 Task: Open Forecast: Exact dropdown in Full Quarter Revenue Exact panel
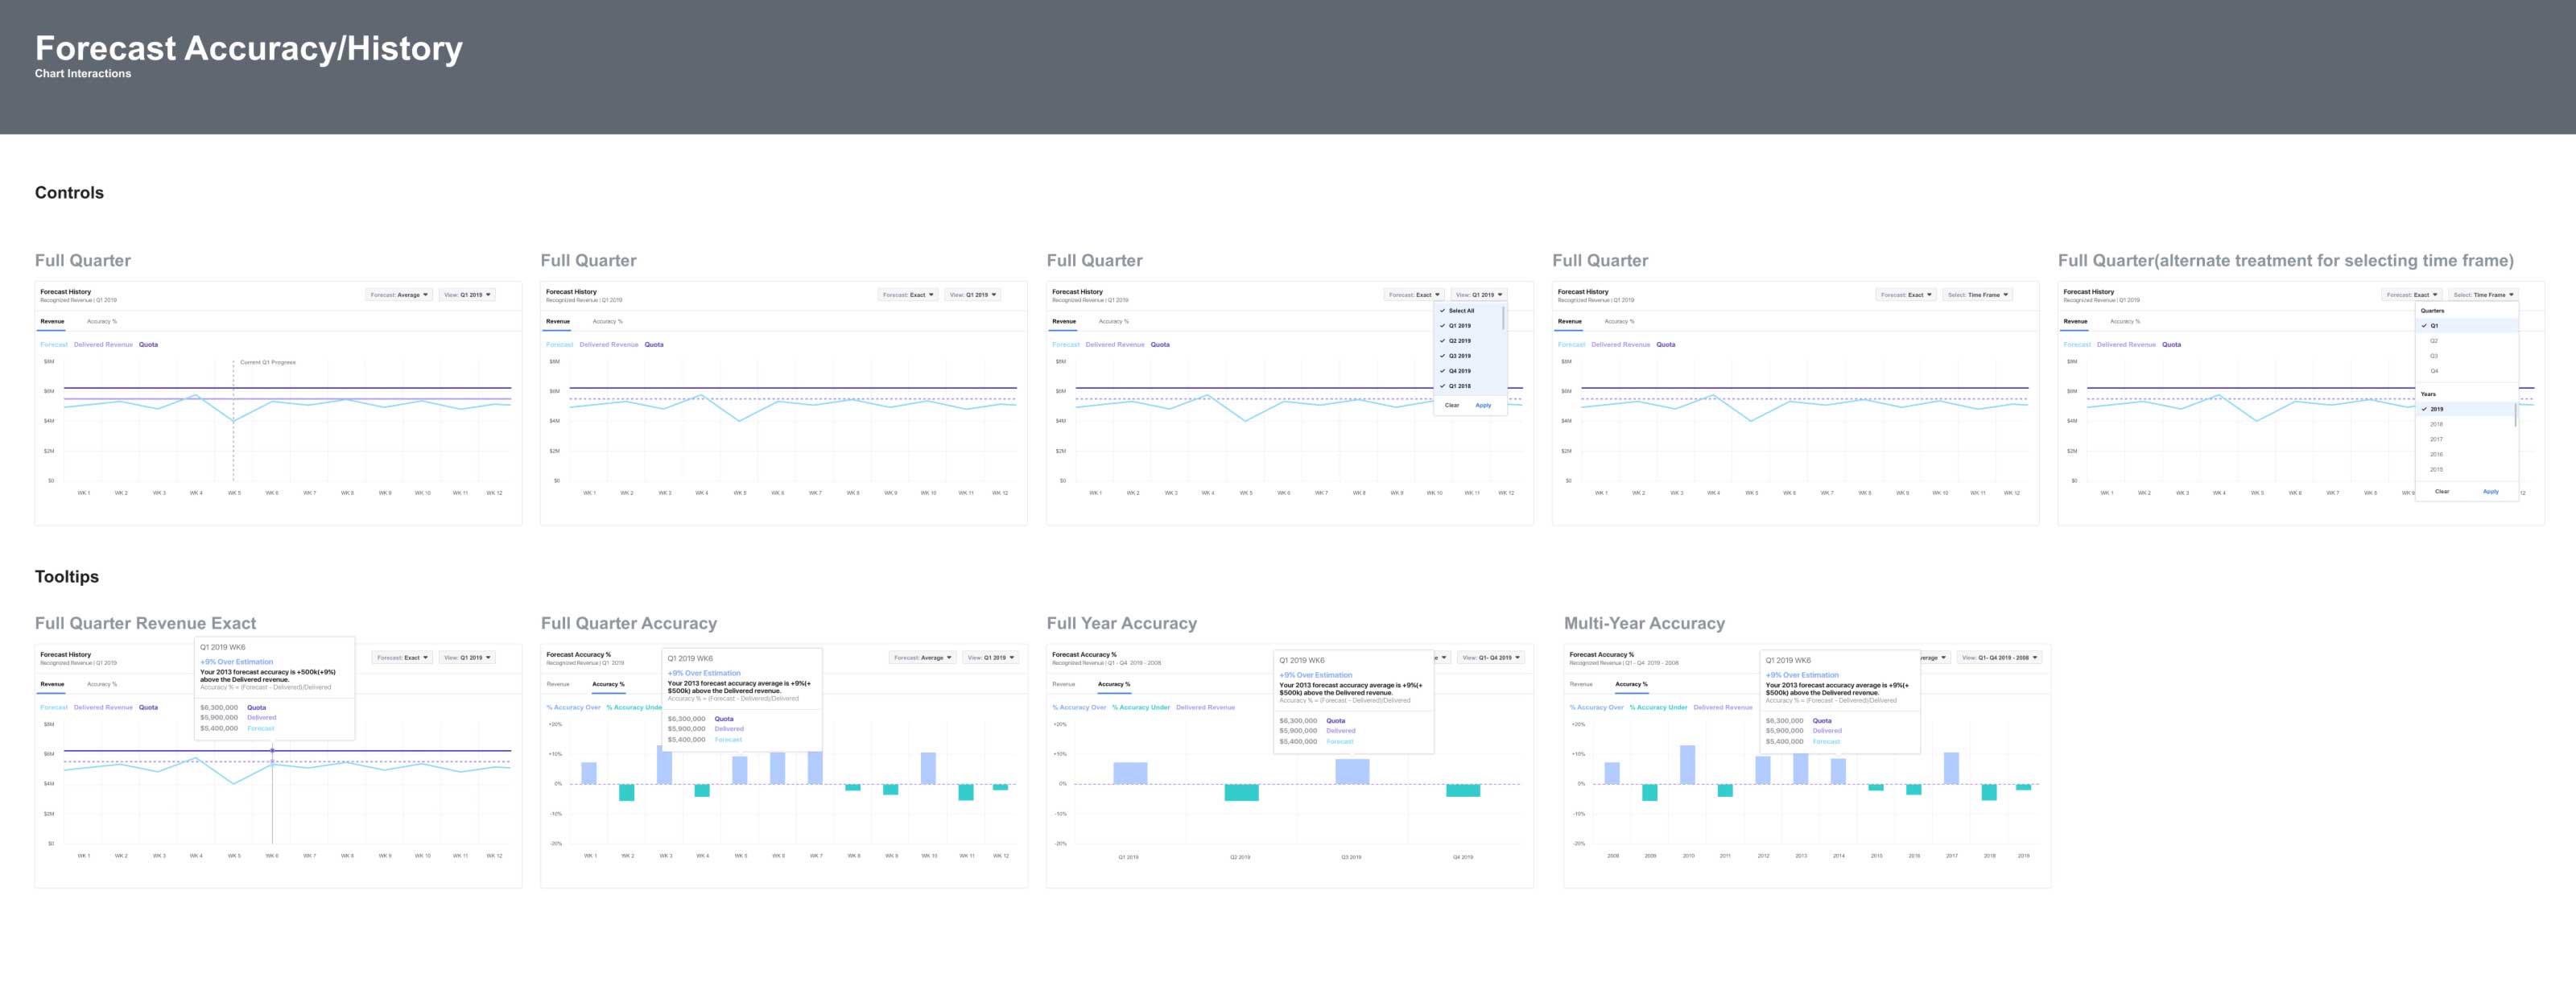click(402, 658)
